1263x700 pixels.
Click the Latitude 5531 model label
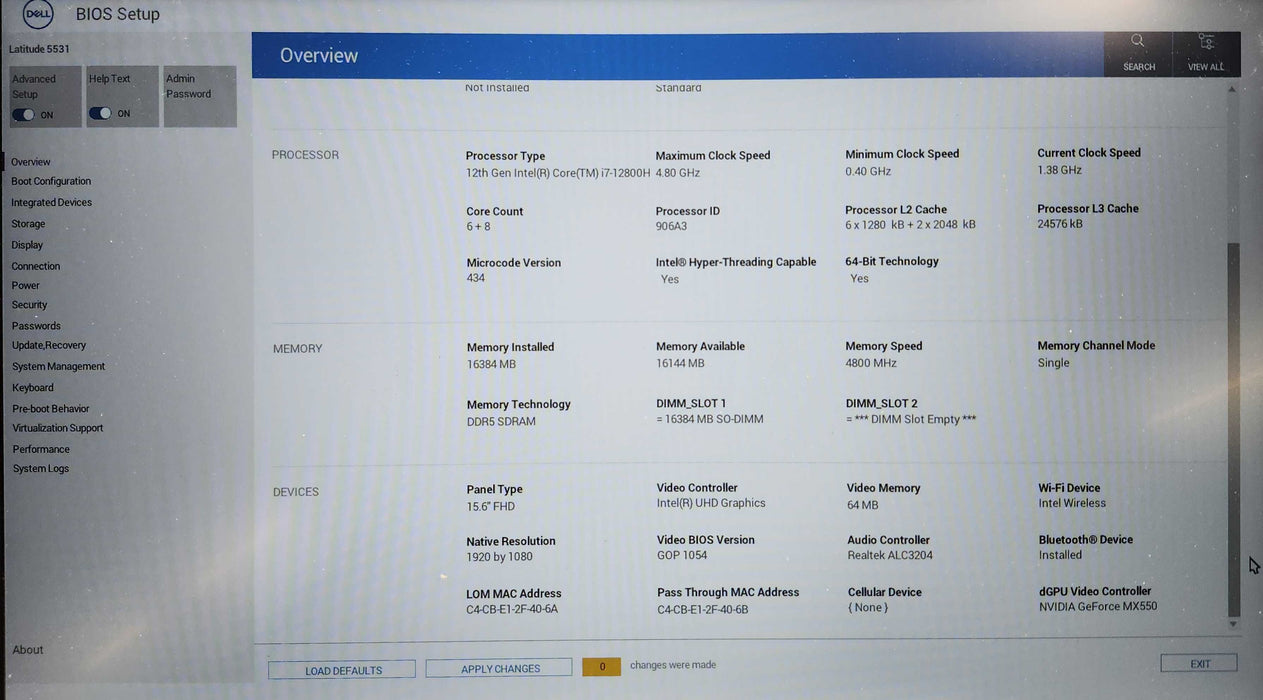40,49
